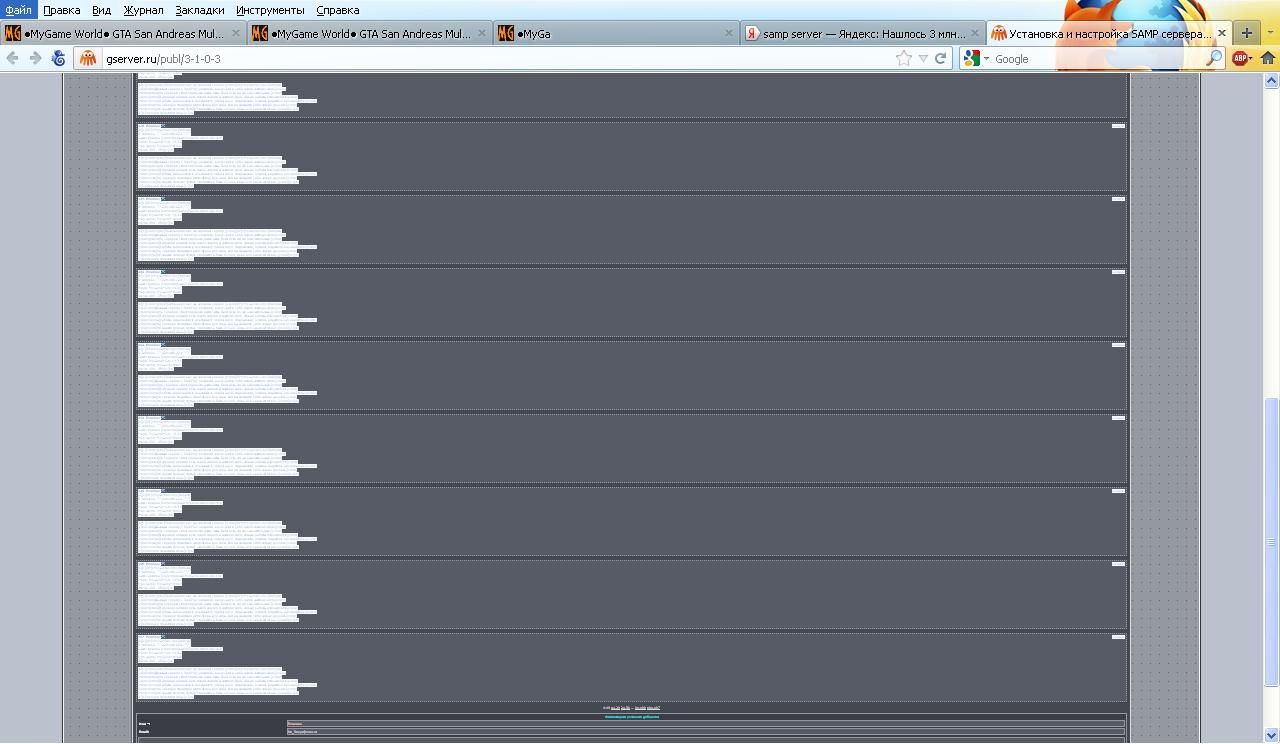Click the vertical scrollbar thumb
Viewport: 1280px width, 744px height.
(x=1272, y=542)
